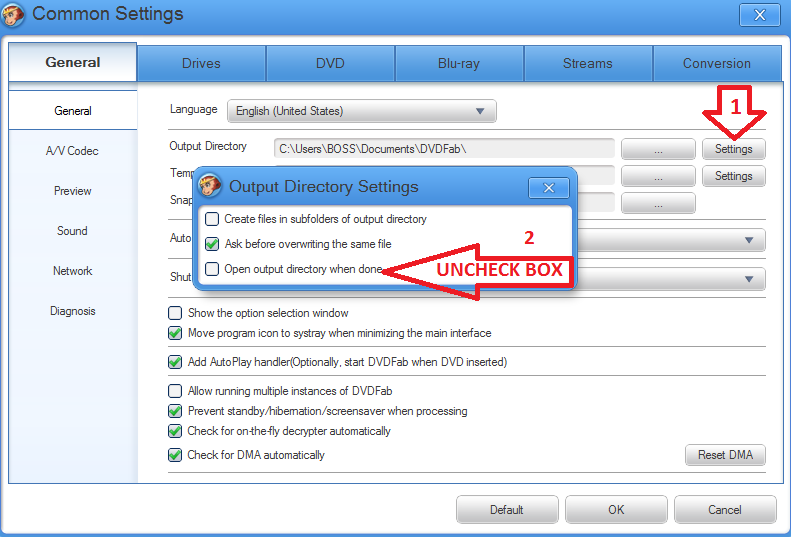Click the Default button
The height and width of the screenshot is (537, 791).
[507, 510]
